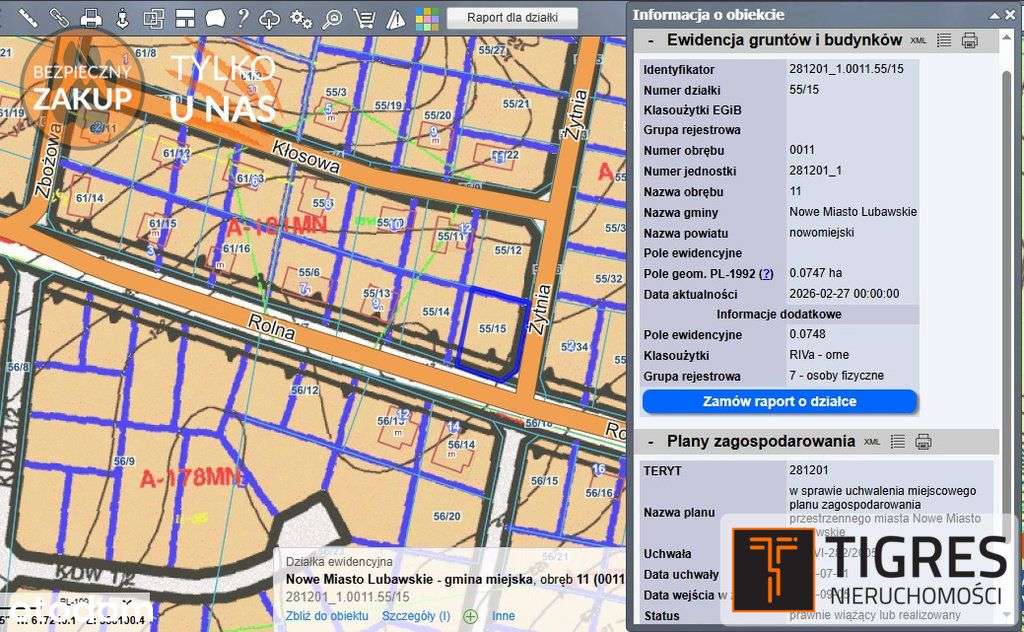Open the layout panels icon
This screenshot has height=632, width=1024.
coord(185,18)
